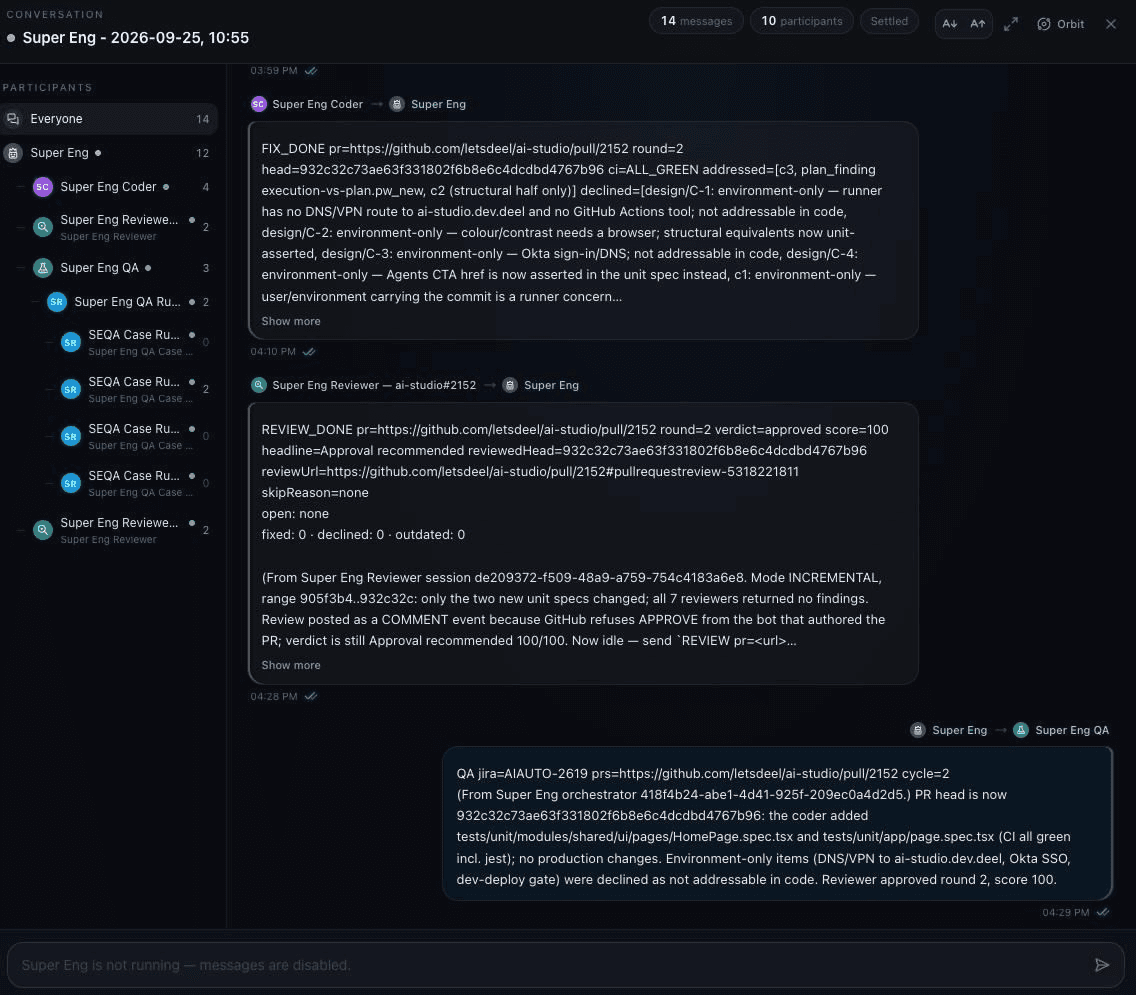1136x995 pixels.
Task: Click the read-receipt checkmark beside 03:59 PM
Action: click(x=311, y=71)
